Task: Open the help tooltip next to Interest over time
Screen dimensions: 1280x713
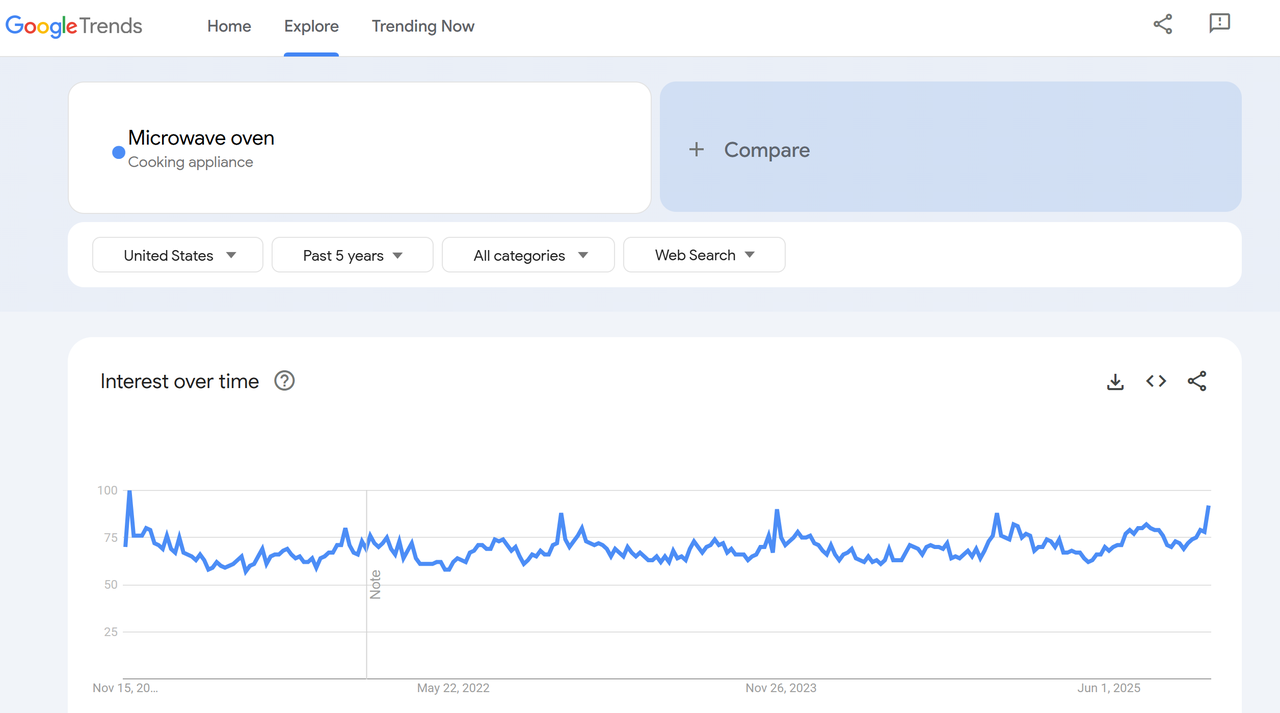Action: pos(284,381)
